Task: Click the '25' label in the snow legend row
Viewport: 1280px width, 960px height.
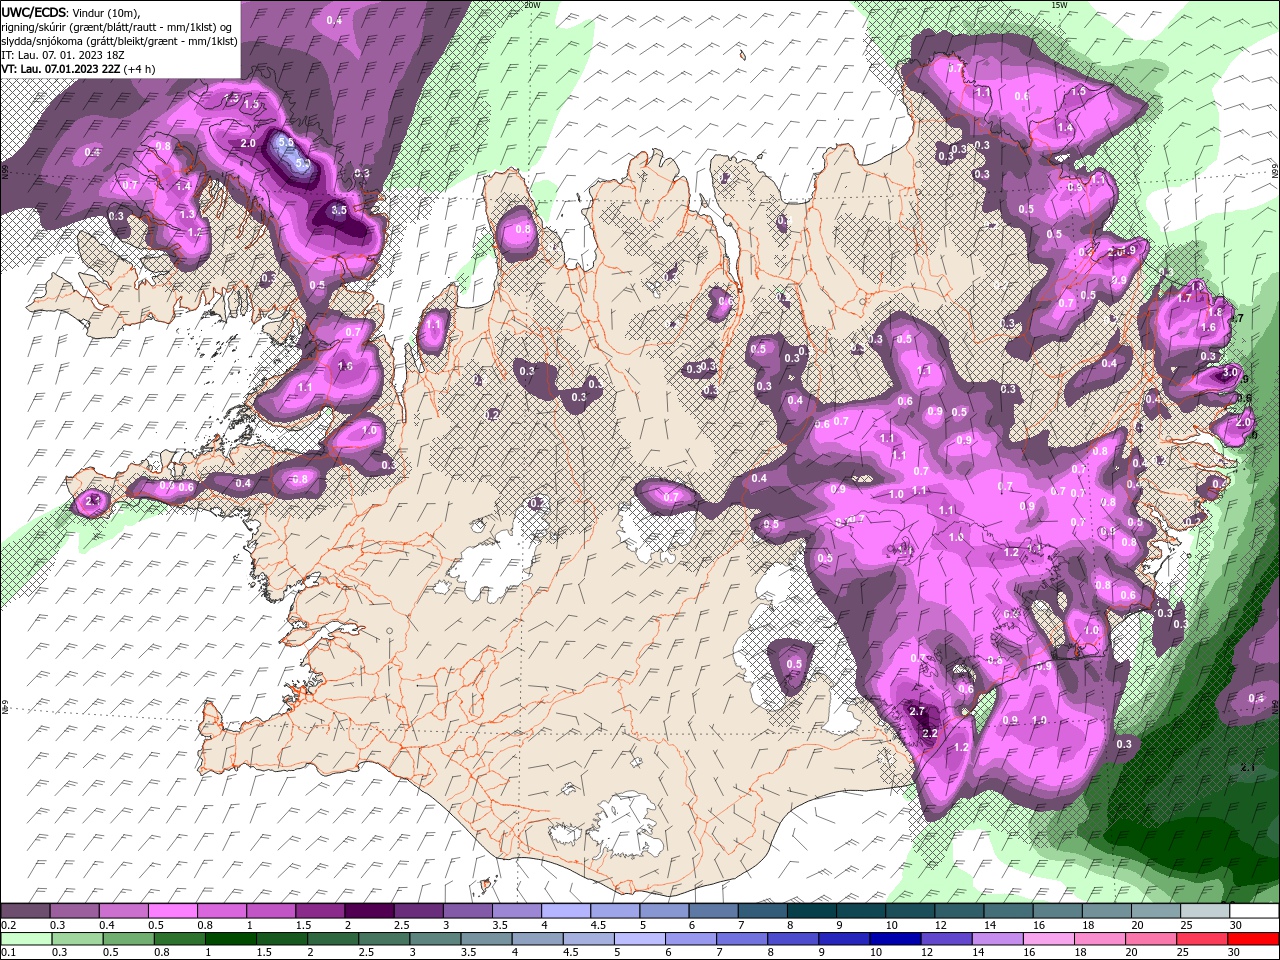Action: [1186, 925]
